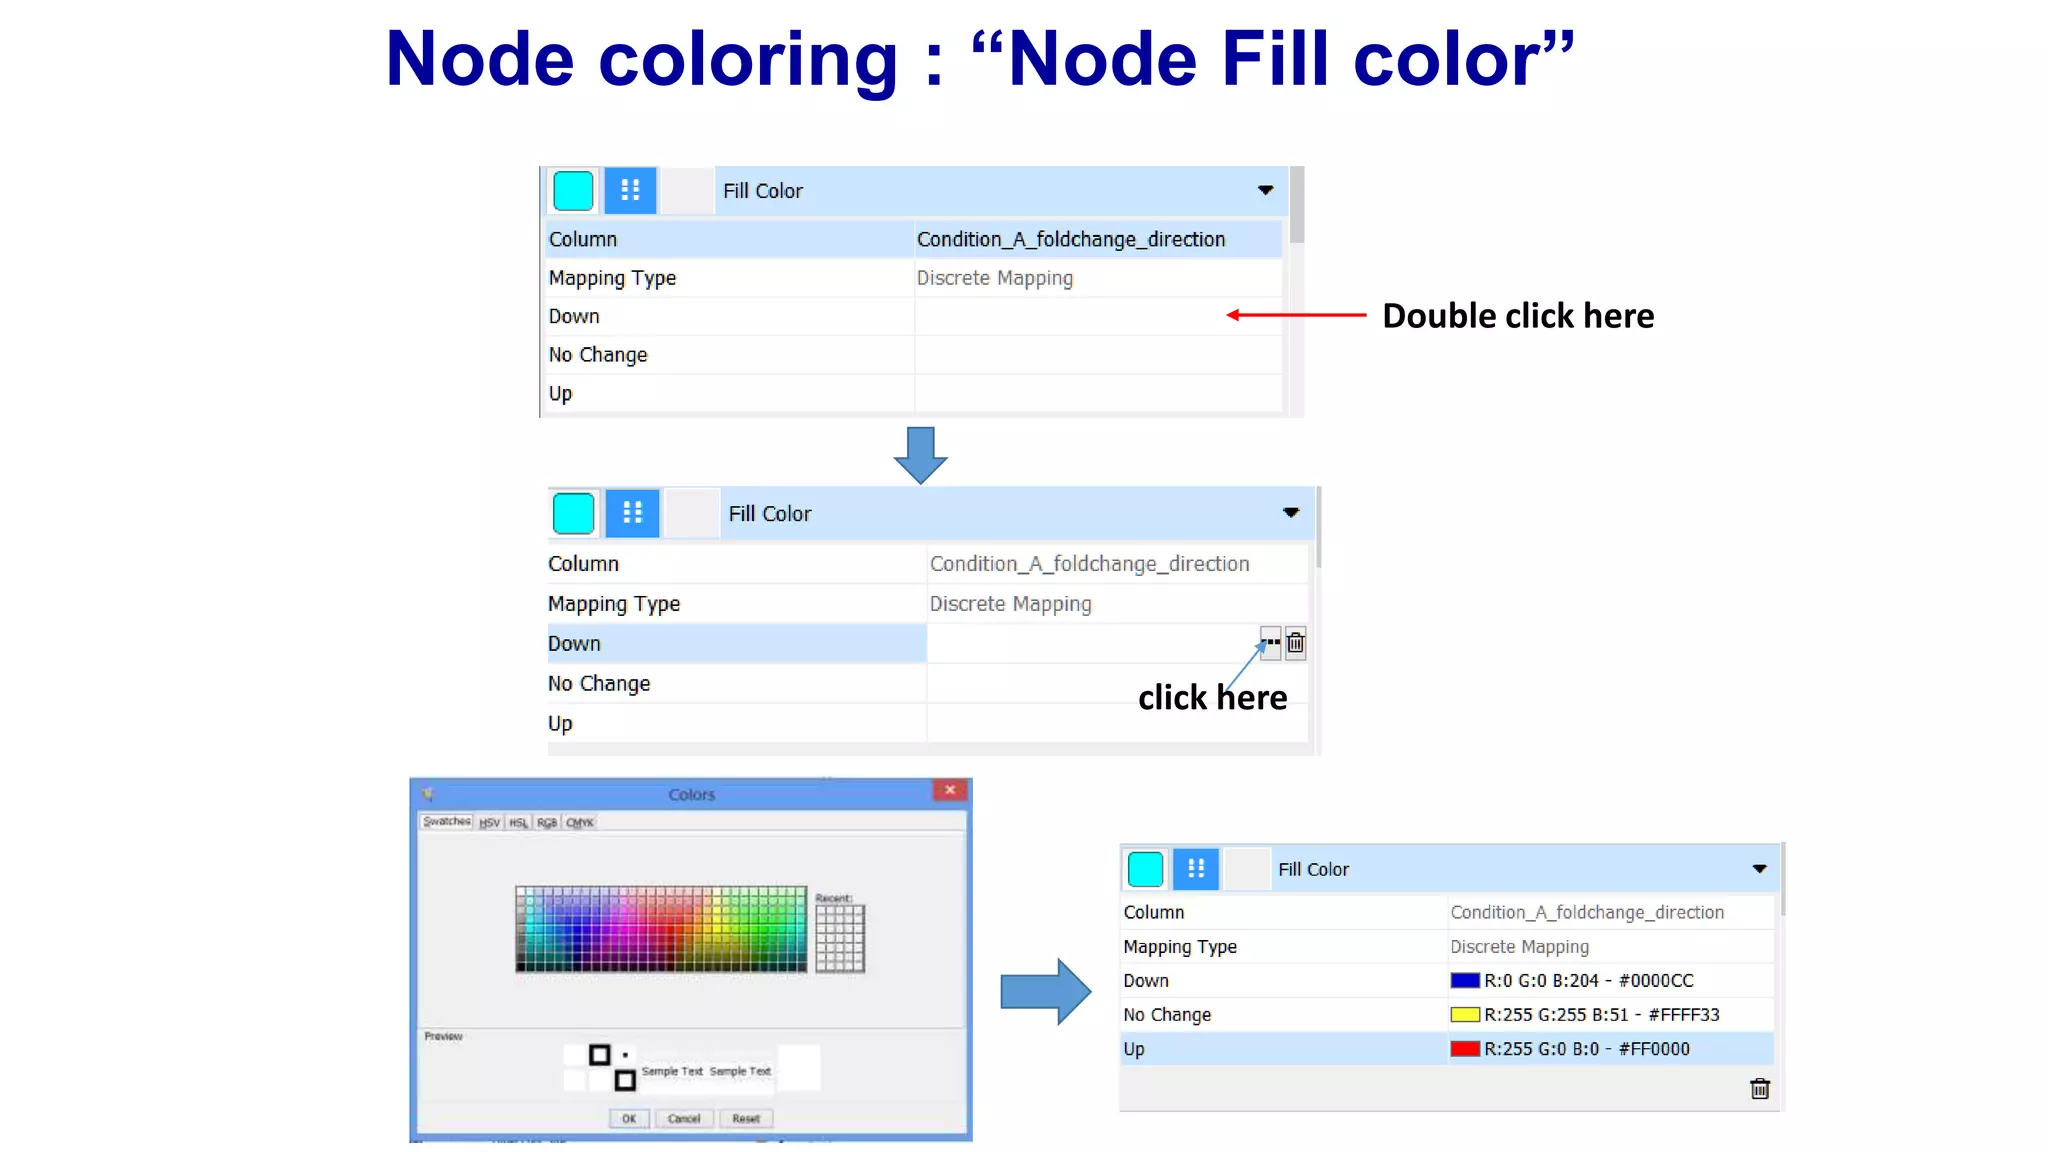Click the ellipsis button in the Down row

pos(1270,643)
